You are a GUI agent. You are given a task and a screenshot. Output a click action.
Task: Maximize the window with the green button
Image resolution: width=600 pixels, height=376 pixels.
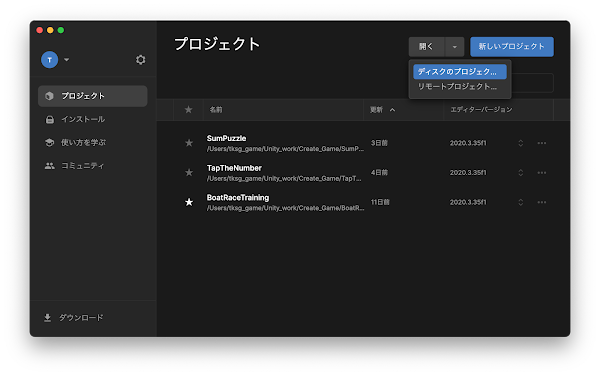(61, 30)
